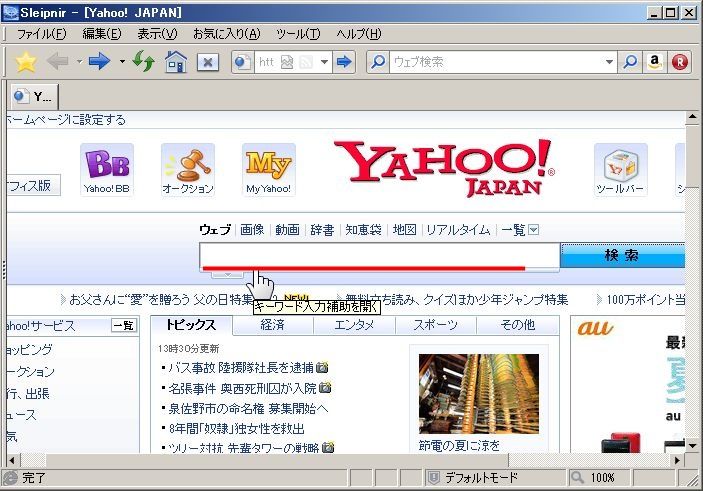
Task: Click the au advertisement logo
Action: (x=595, y=328)
